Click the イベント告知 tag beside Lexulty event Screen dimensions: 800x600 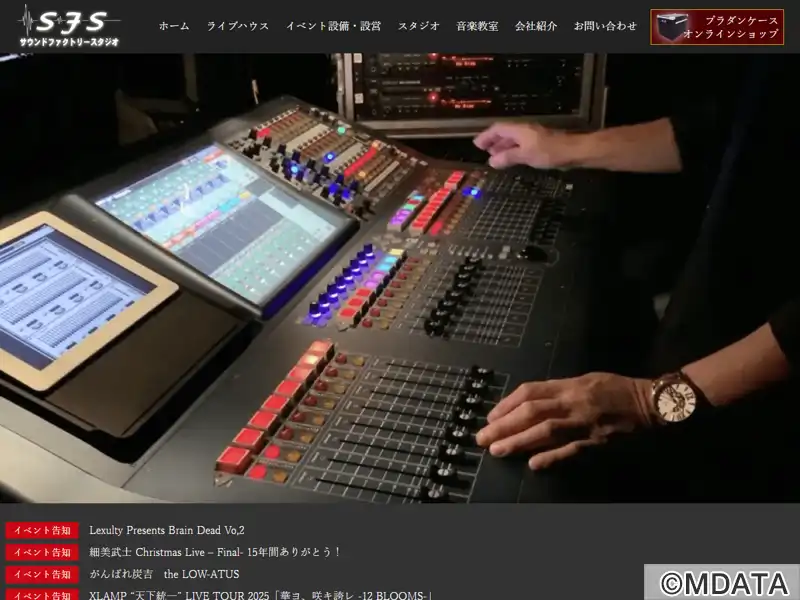click(x=42, y=530)
